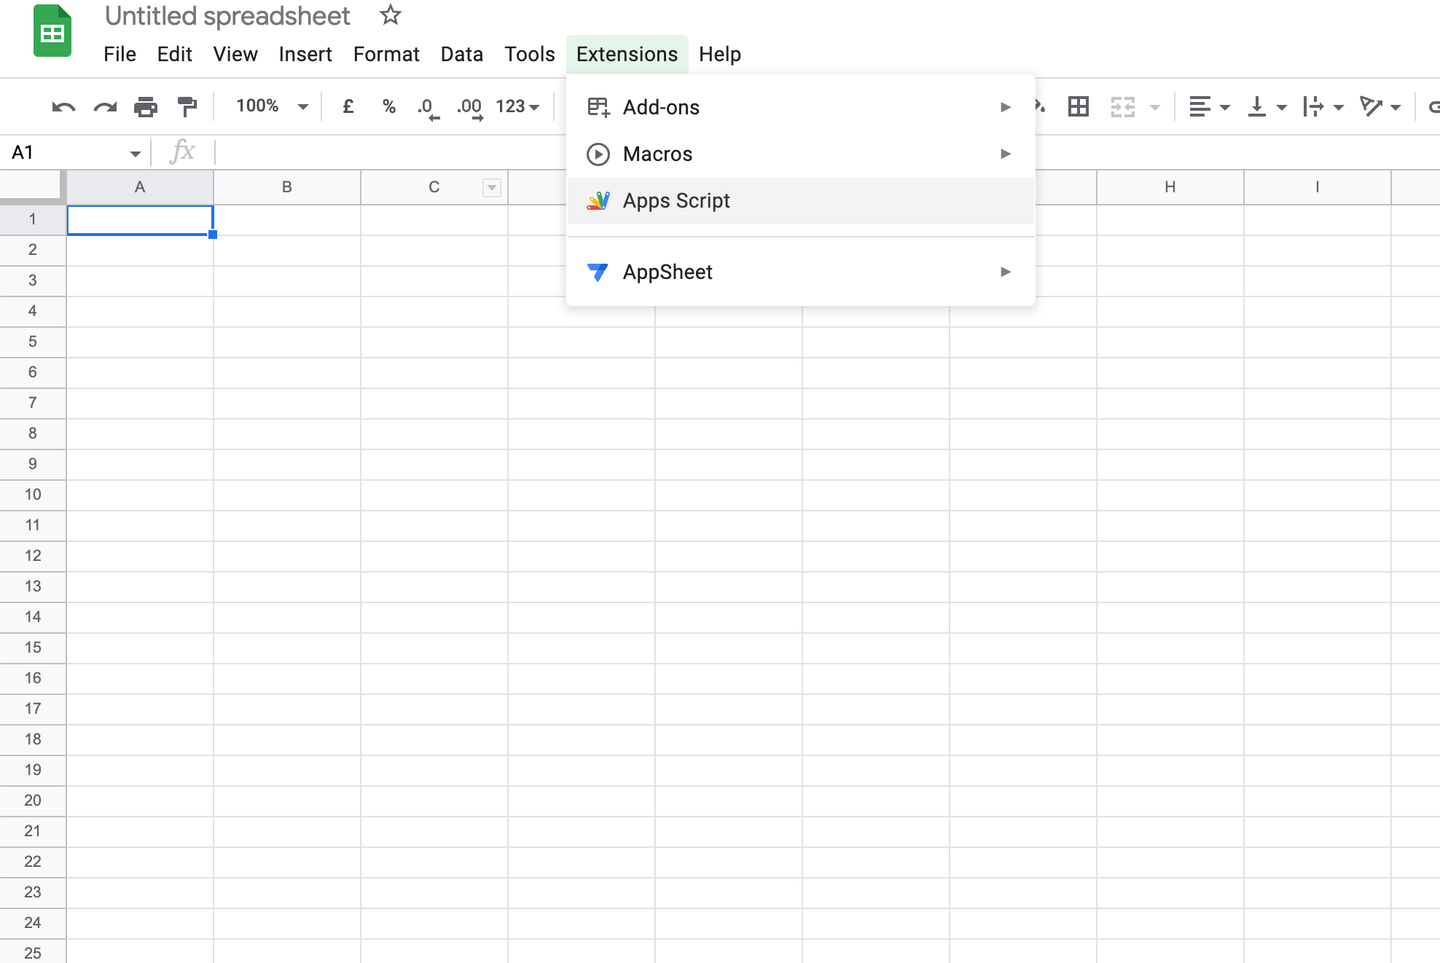Click the vertical align icon
Screen dimensions: 1440x963
[x=1260, y=105]
